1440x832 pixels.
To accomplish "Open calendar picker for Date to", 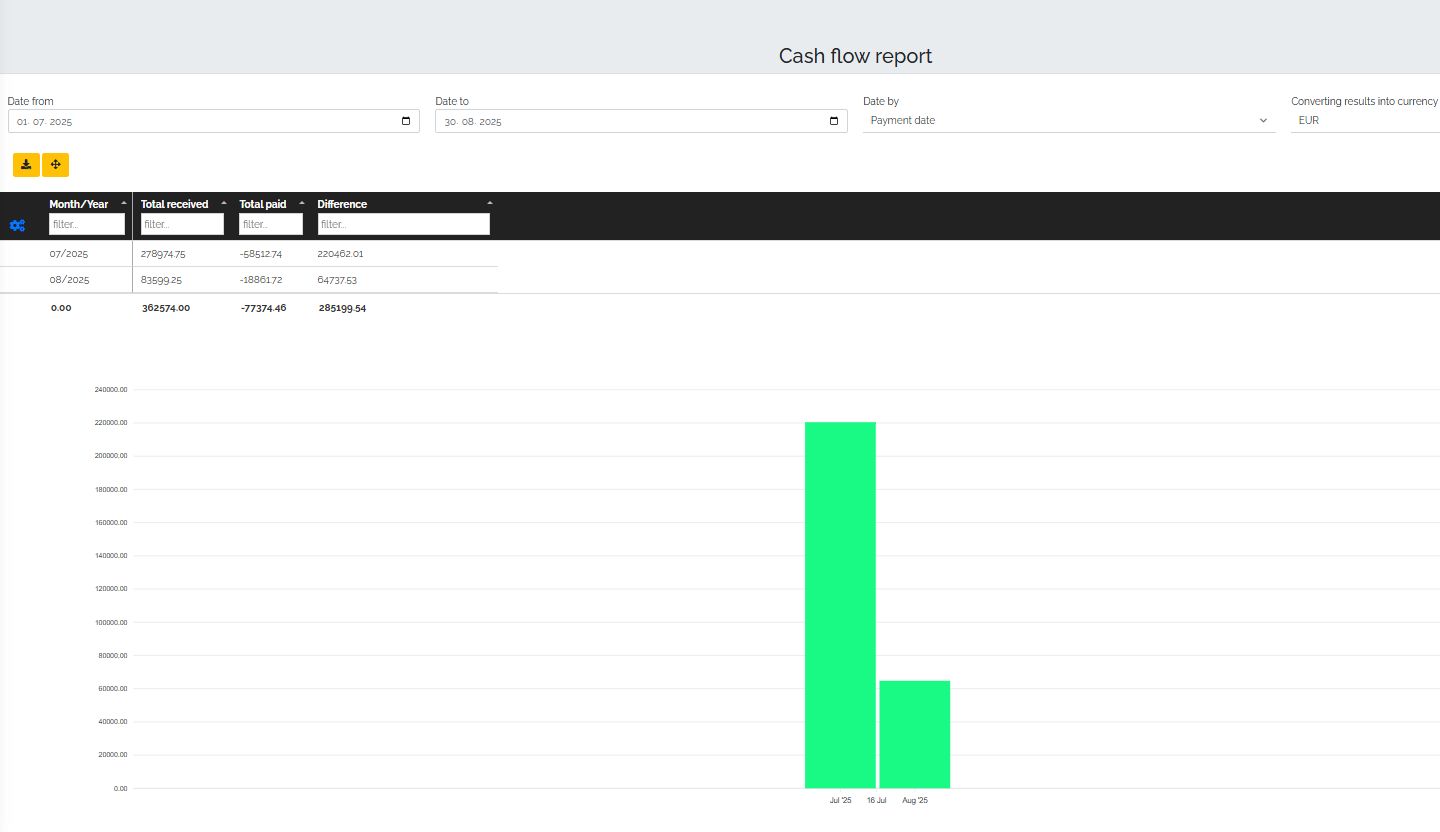I will coord(834,121).
